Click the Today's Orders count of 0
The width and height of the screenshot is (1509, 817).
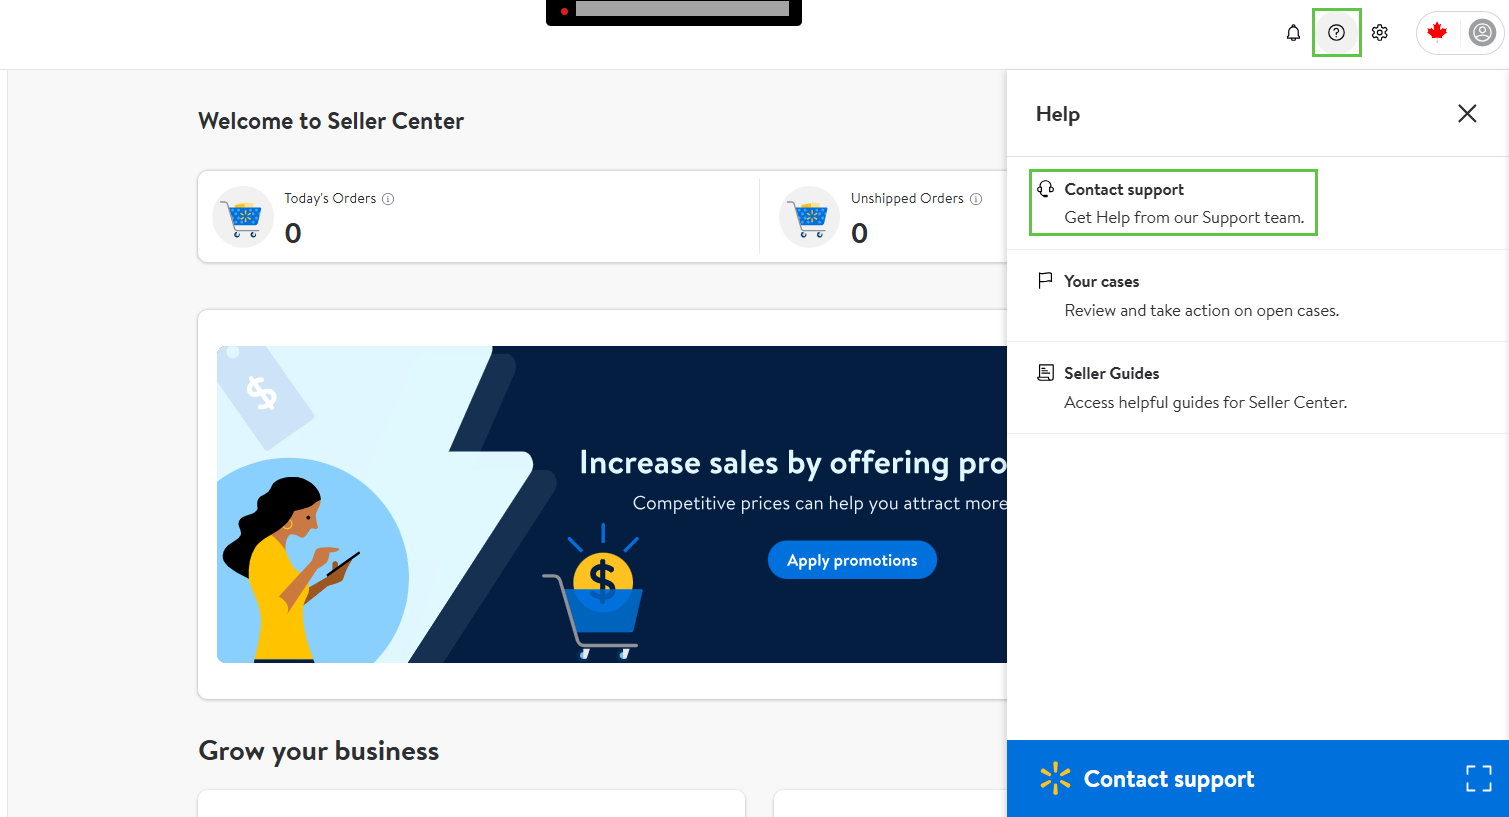pyautogui.click(x=293, y=233)
